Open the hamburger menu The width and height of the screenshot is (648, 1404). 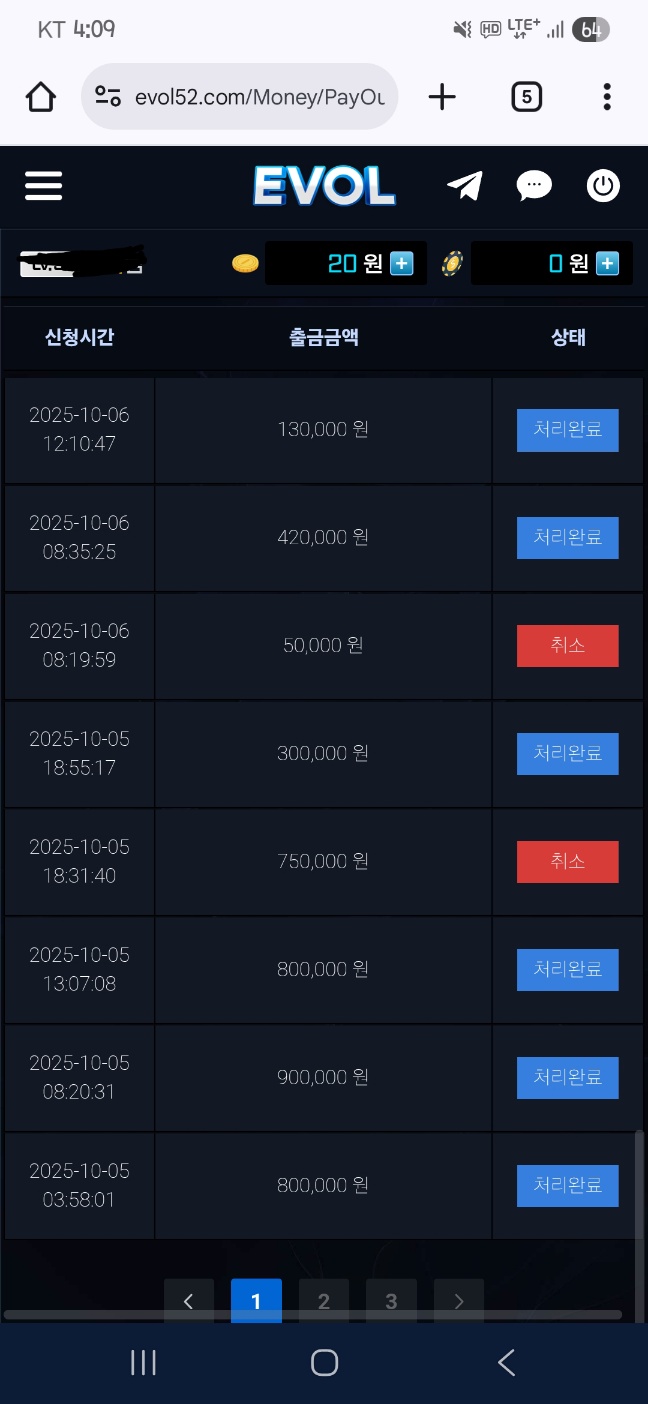[x=43, y=186]
